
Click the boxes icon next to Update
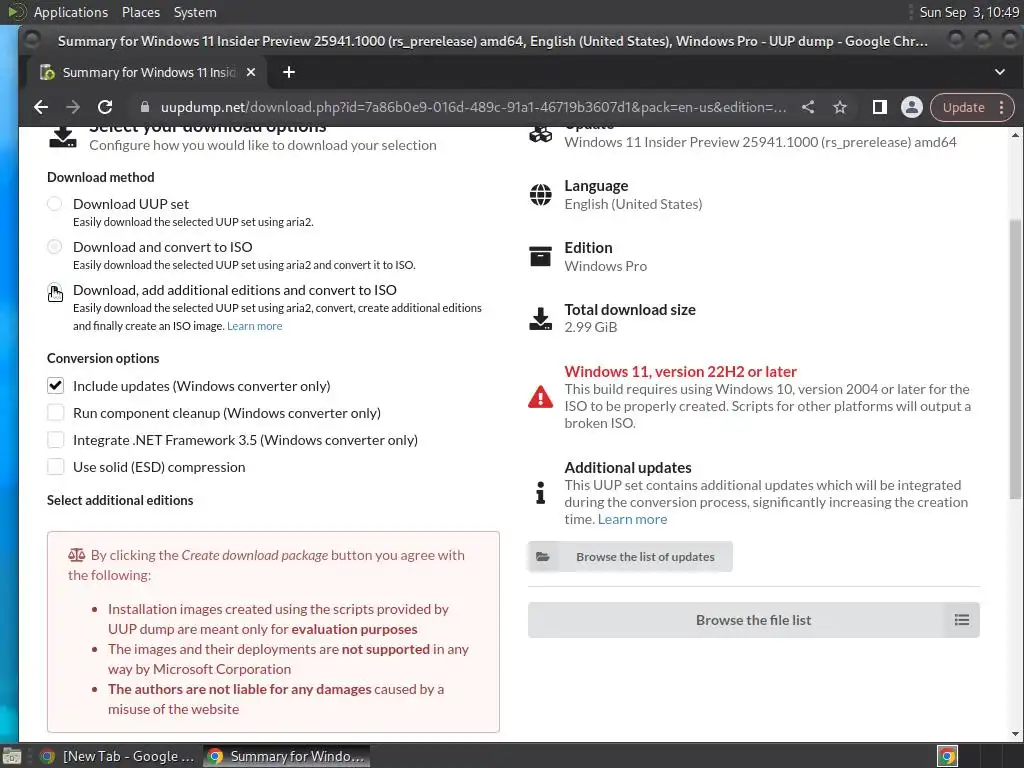[541, 135]
